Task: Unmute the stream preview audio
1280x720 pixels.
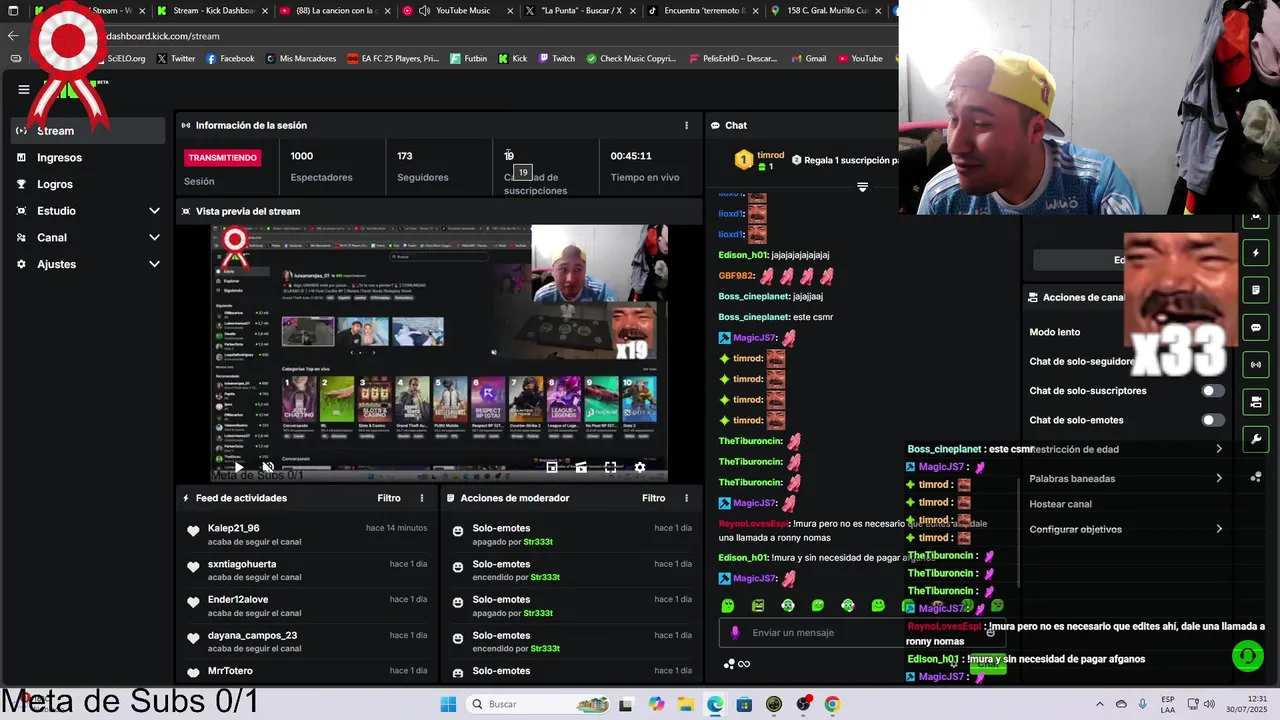Action: (x=267, y=467)
